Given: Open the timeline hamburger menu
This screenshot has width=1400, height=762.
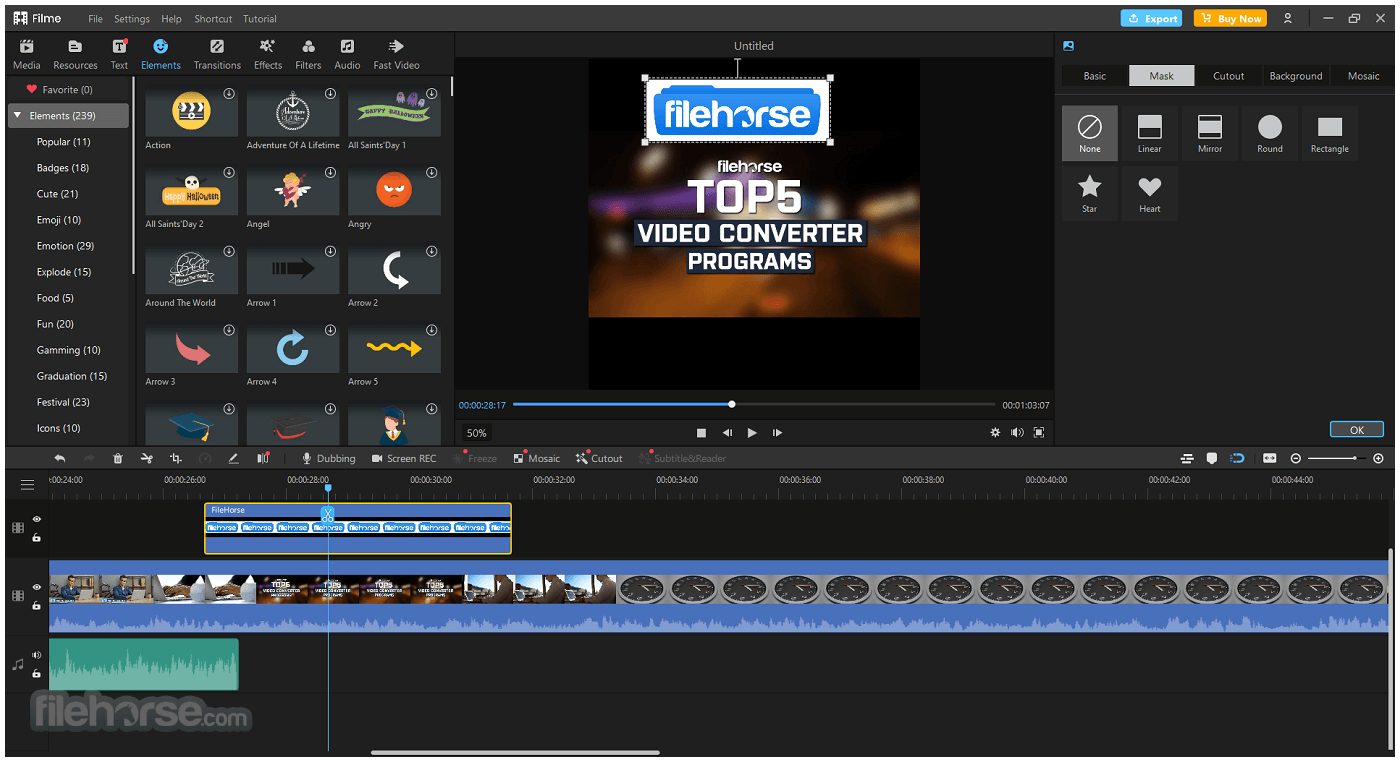Looking at the screenshot, I should click(27, 485).
